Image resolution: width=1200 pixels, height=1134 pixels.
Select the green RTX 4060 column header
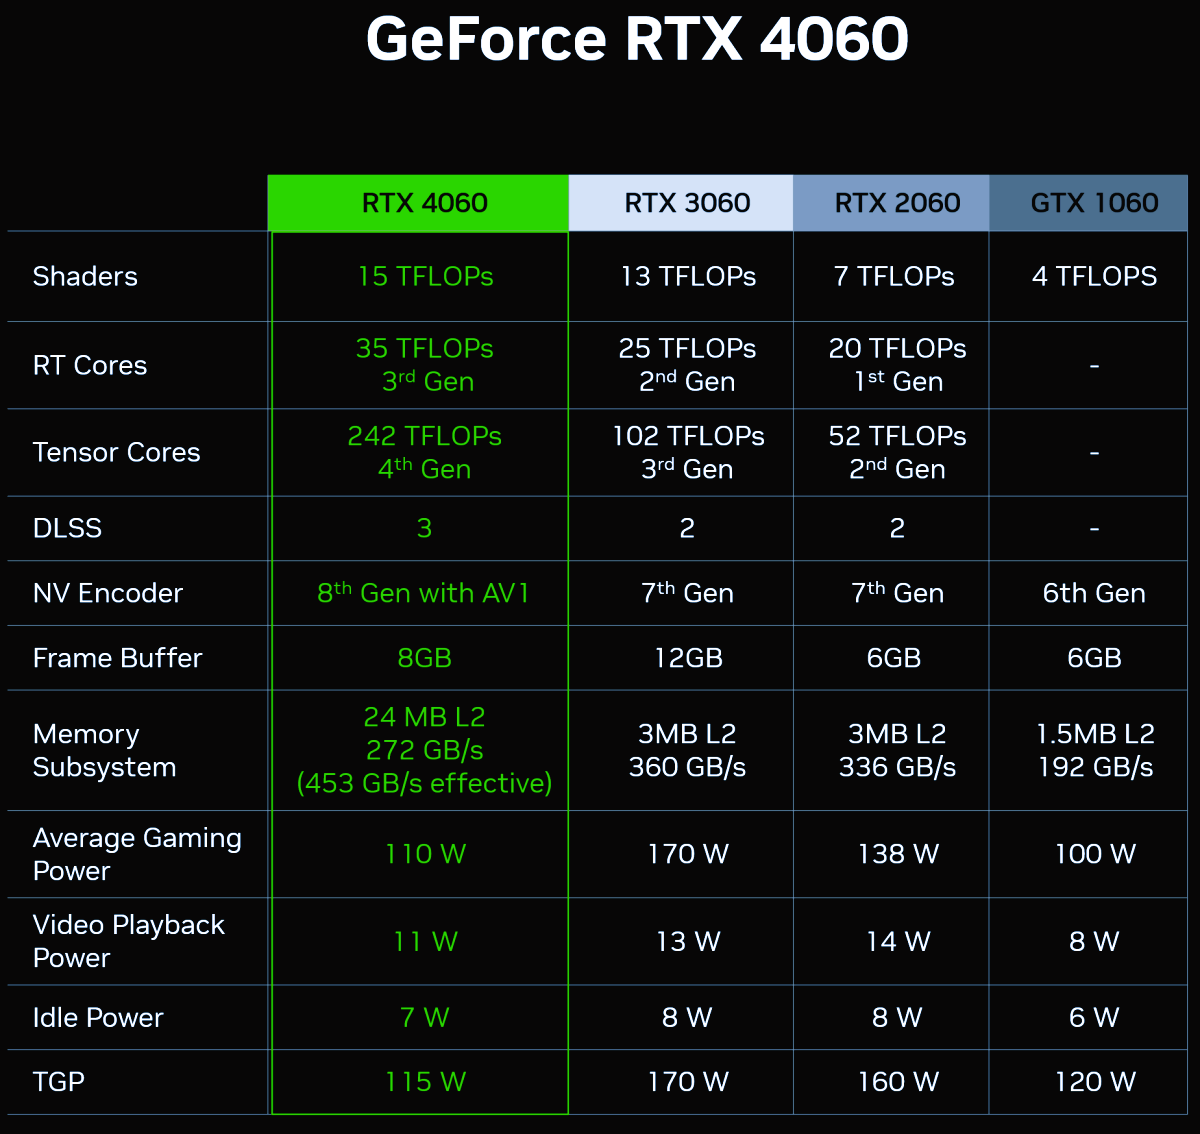pyautogui.click(x=424, y=203)
